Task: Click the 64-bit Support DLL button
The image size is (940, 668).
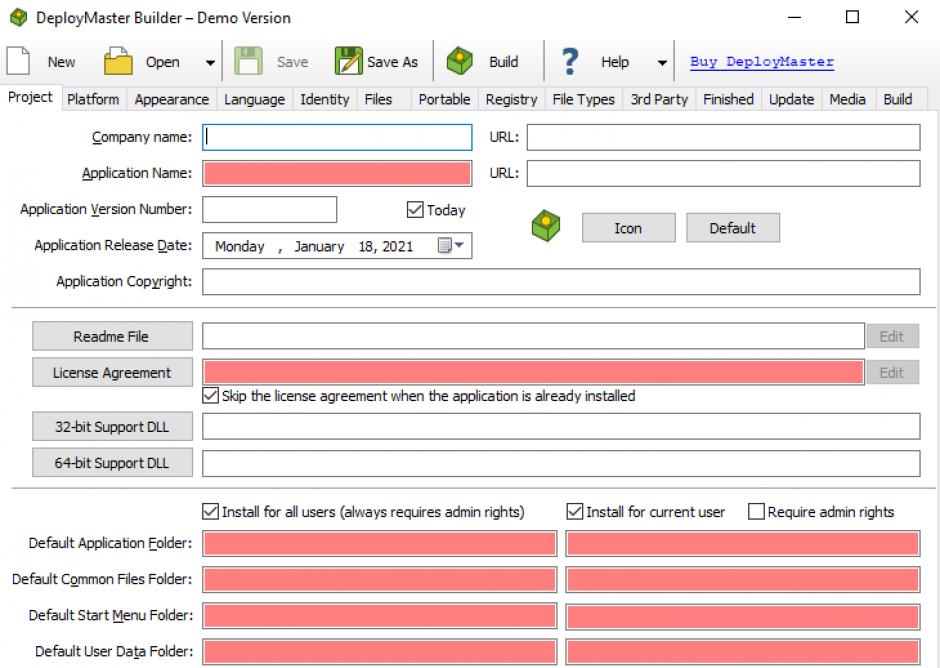Action: [x=112, y=462]
